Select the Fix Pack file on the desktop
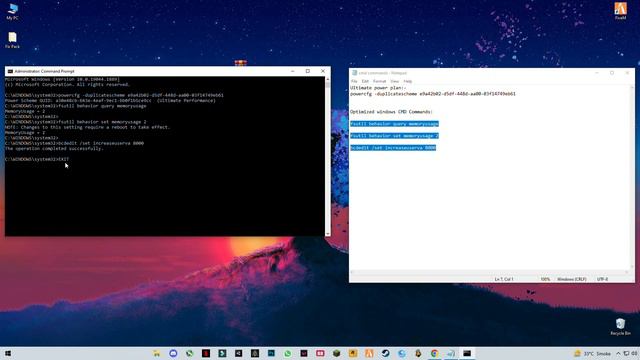 [12, 40]
